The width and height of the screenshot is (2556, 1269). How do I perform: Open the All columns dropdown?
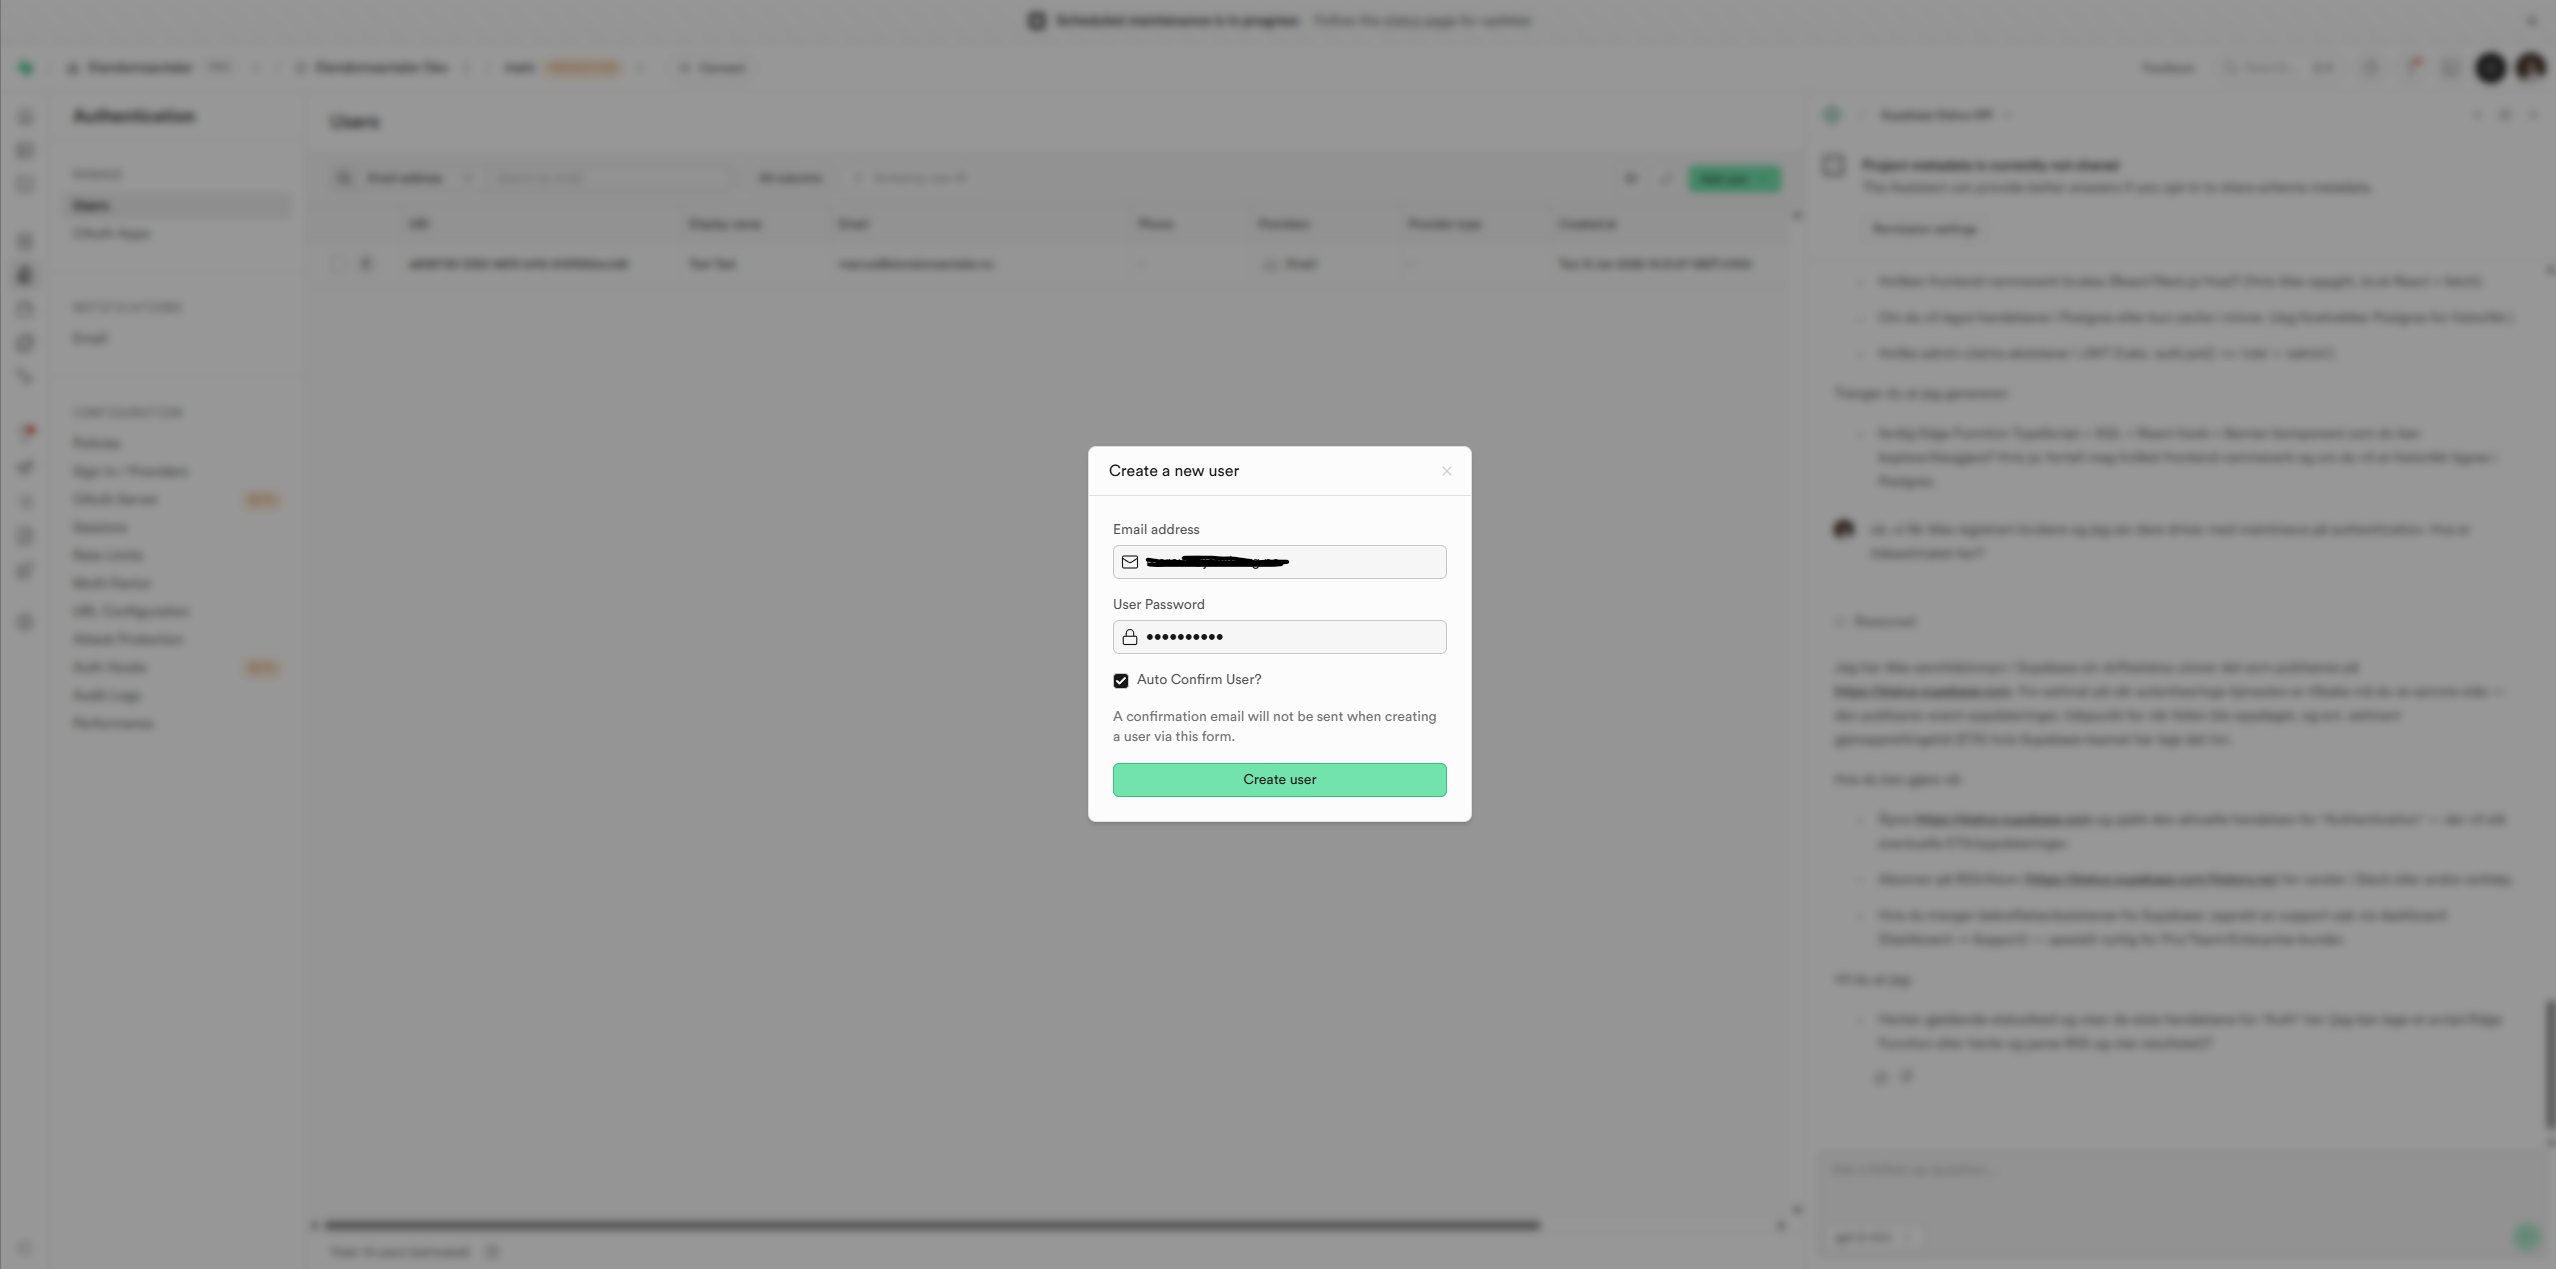[x=790, y=178]
